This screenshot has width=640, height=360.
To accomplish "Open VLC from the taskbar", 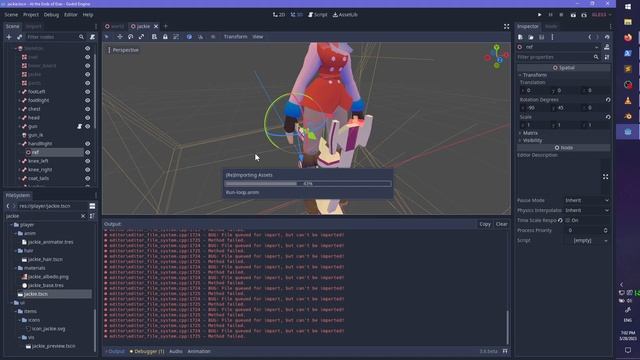I will pos(628,100).
